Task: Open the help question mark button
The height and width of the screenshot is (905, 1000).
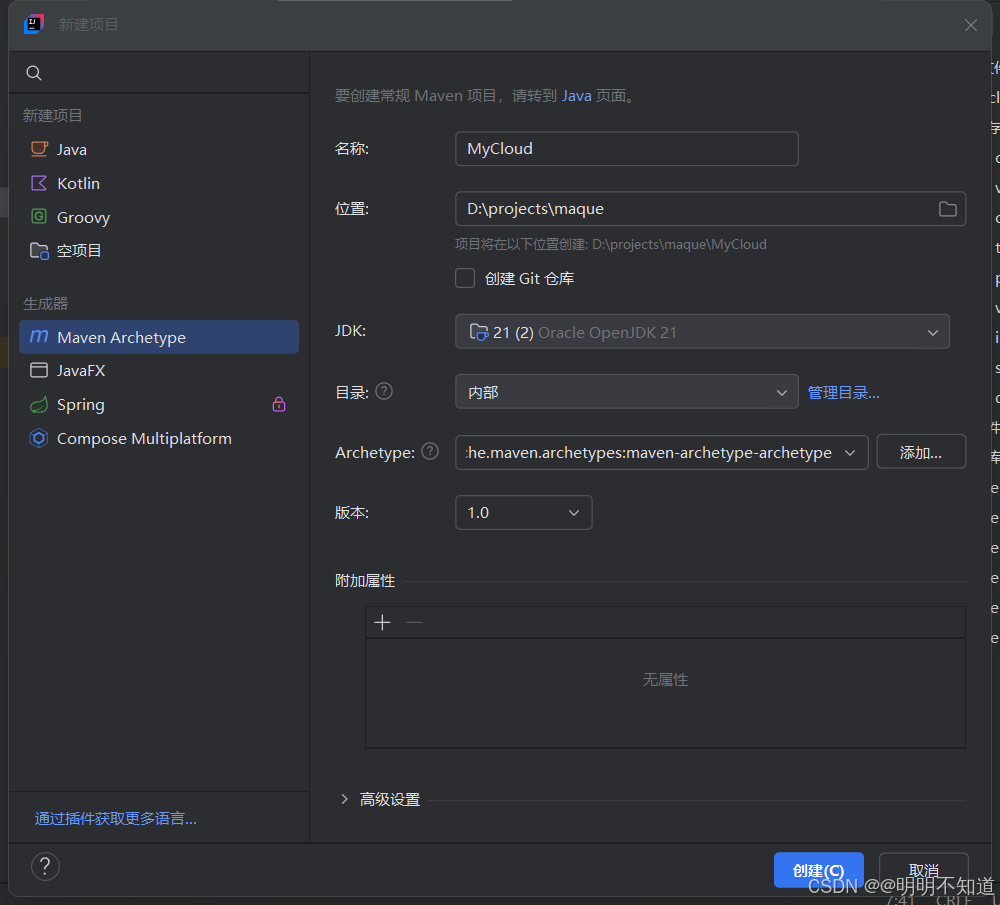Action: (x=45, y=866)
